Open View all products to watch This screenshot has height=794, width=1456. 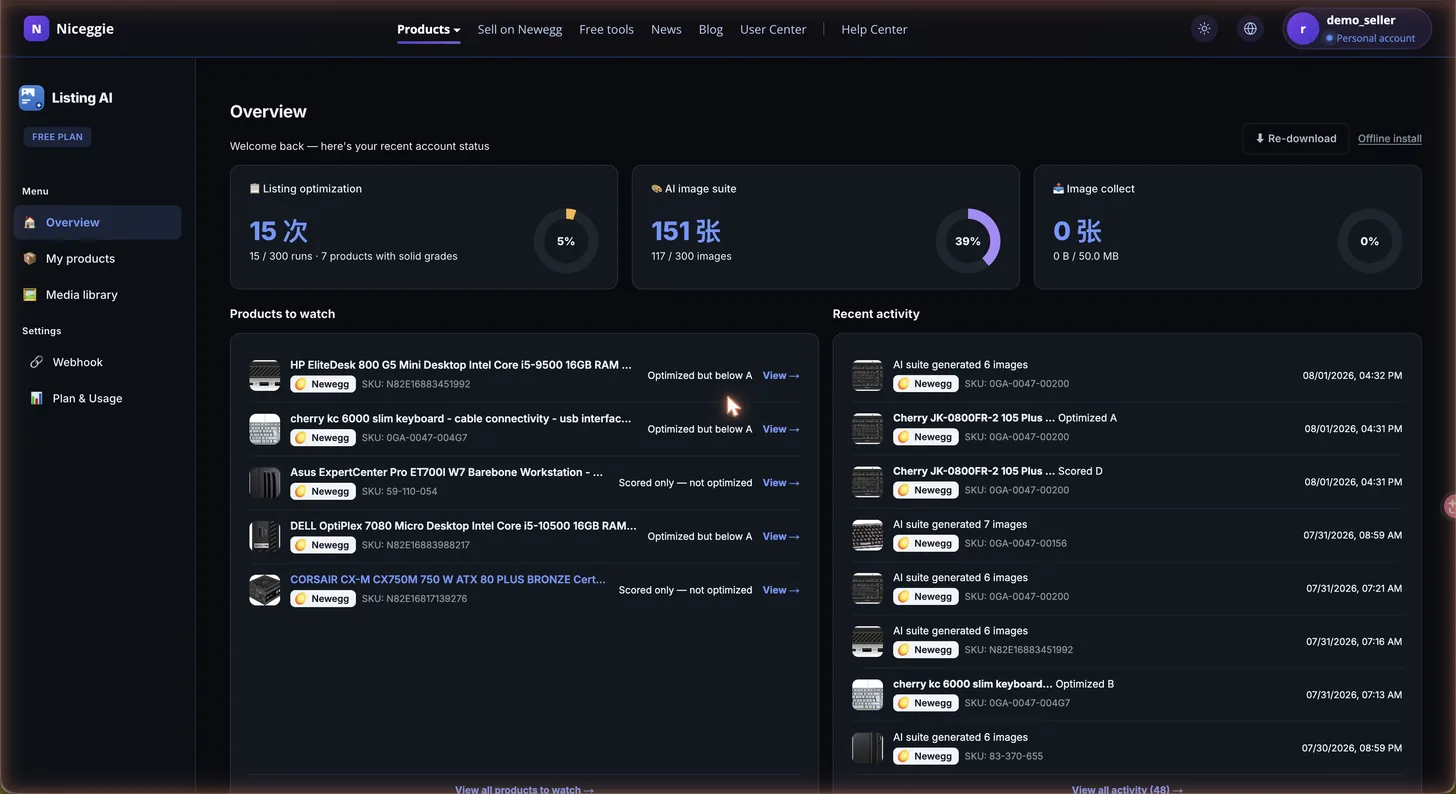524,788
